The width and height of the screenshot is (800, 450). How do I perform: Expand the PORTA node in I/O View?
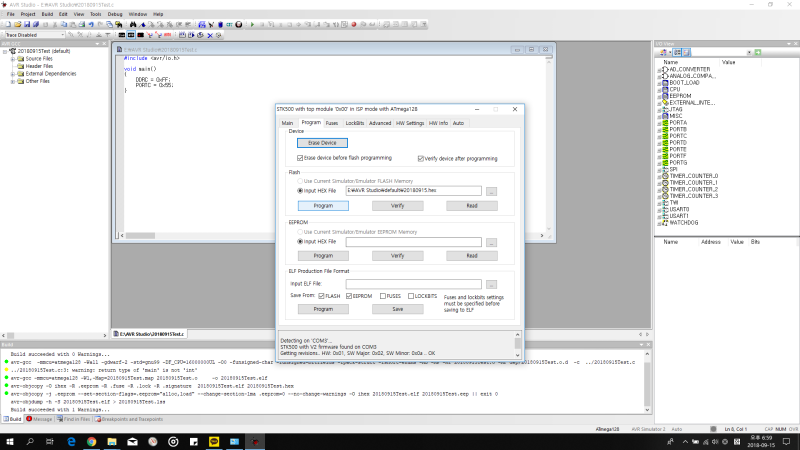pyautogui.click(x=659, y=123)
